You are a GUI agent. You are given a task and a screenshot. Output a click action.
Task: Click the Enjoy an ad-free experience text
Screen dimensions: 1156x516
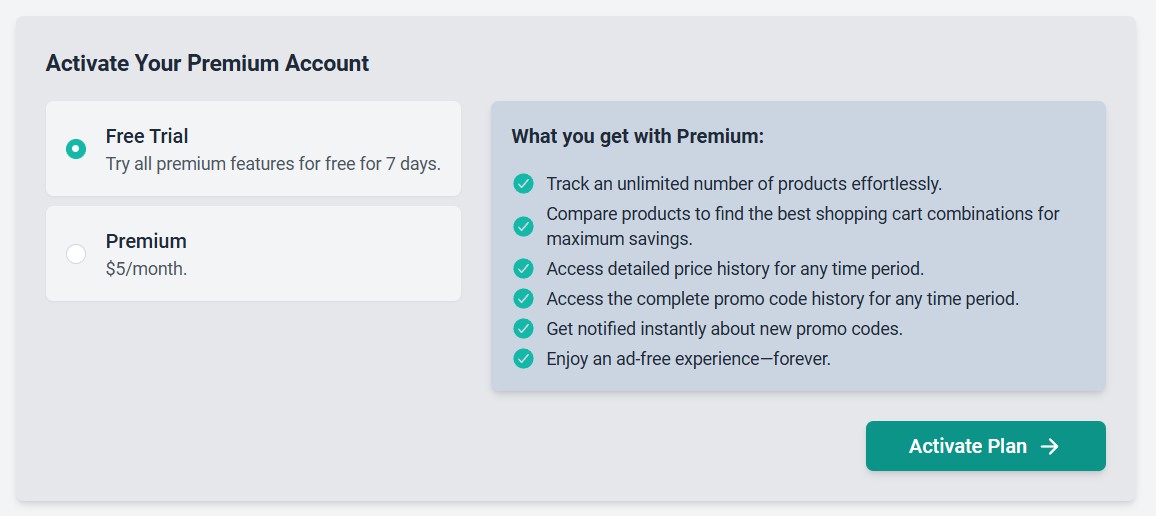coord(688,358)
